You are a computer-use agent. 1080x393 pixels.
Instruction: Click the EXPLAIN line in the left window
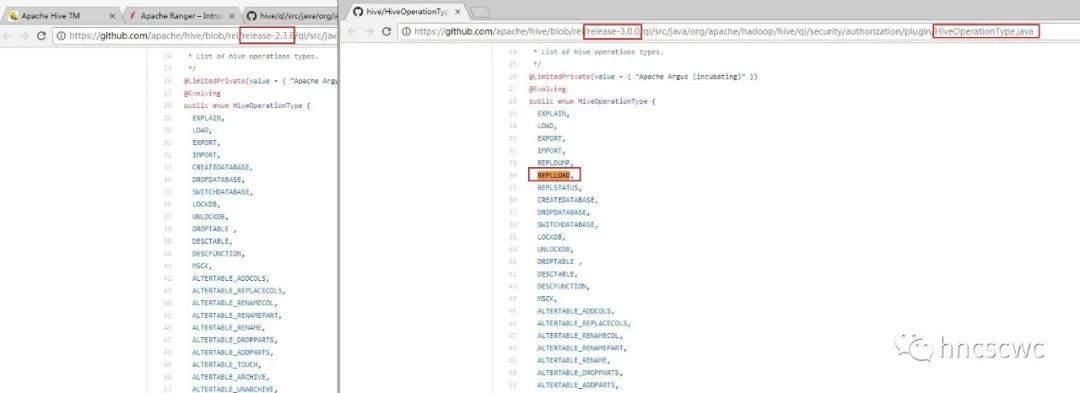(x=208, y=118)
